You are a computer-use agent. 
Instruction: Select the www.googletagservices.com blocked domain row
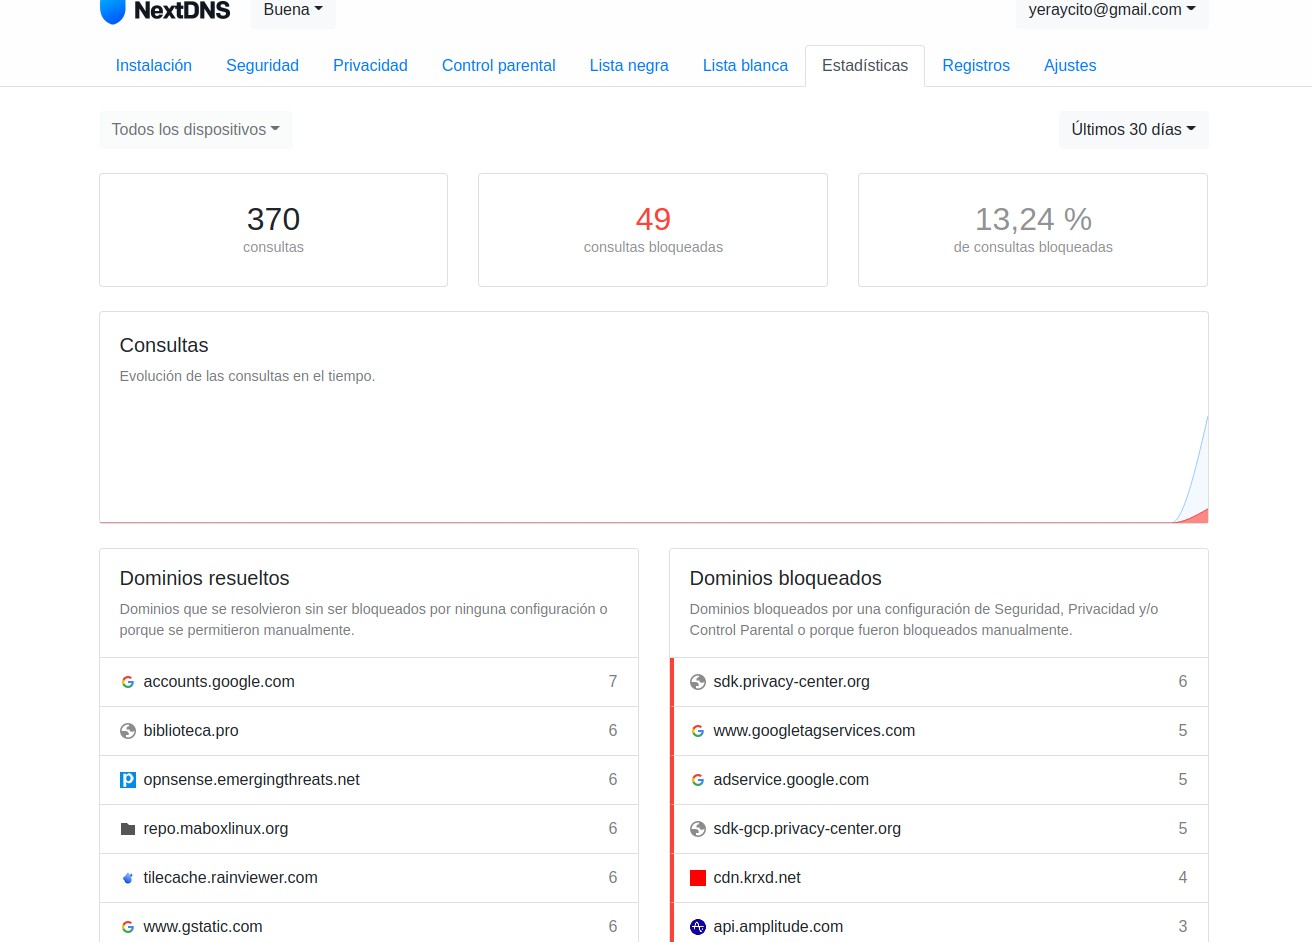pos(814,731)
